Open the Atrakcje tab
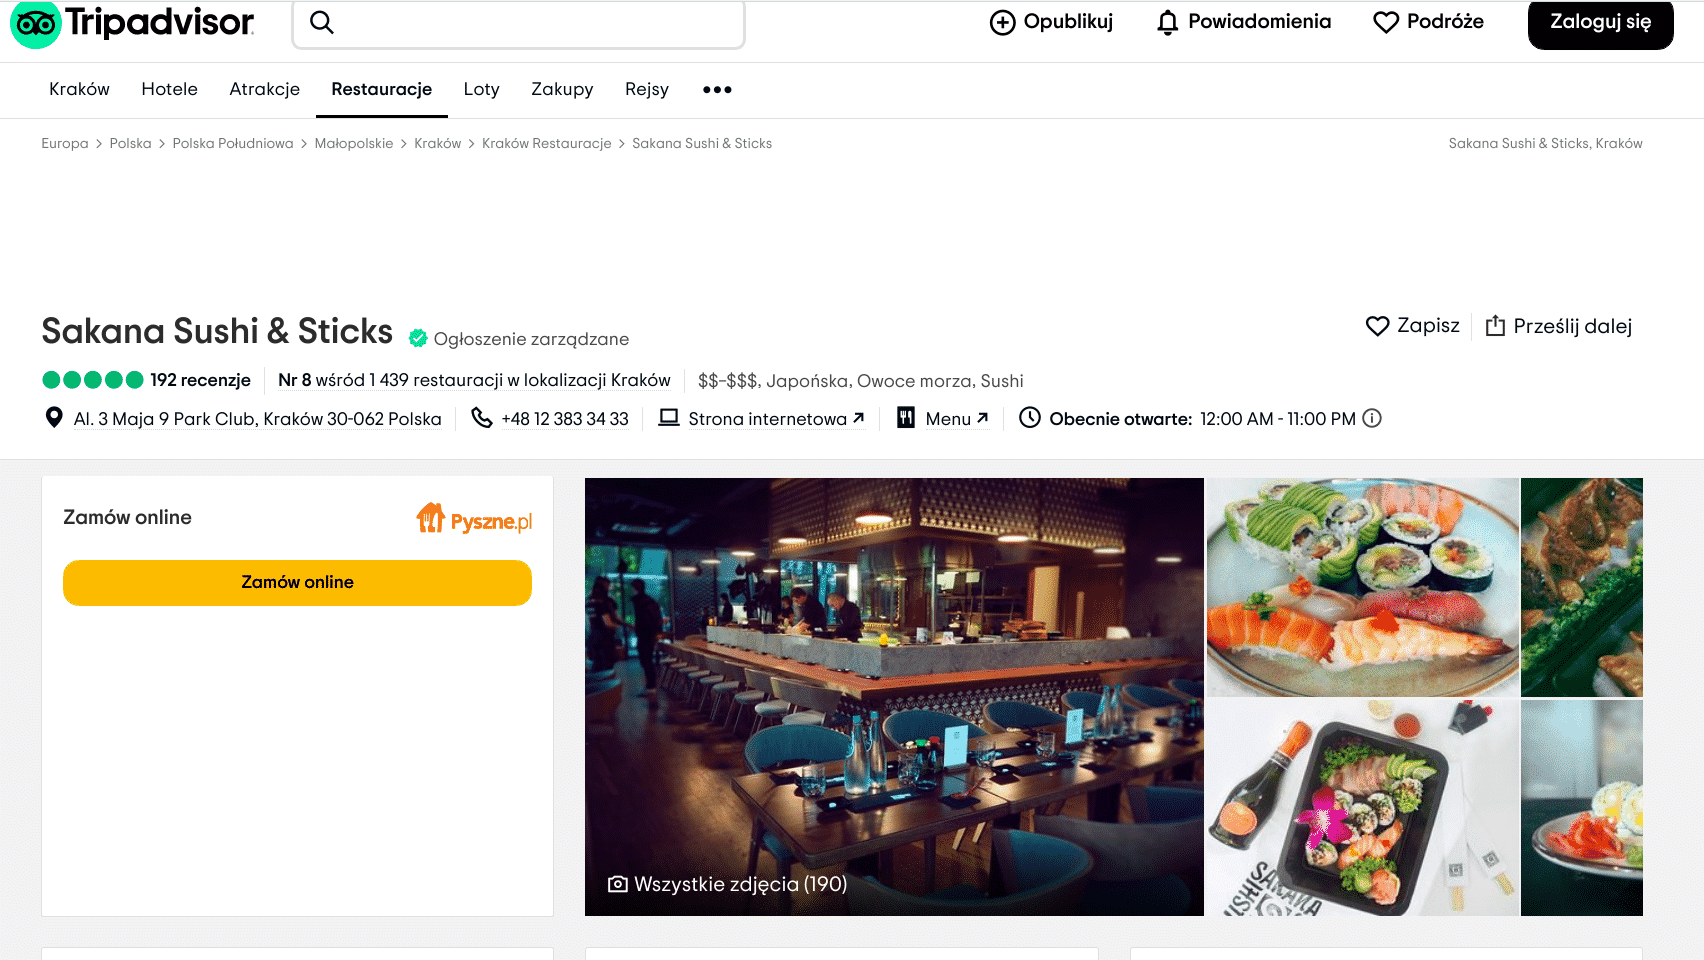 (264, 89)
